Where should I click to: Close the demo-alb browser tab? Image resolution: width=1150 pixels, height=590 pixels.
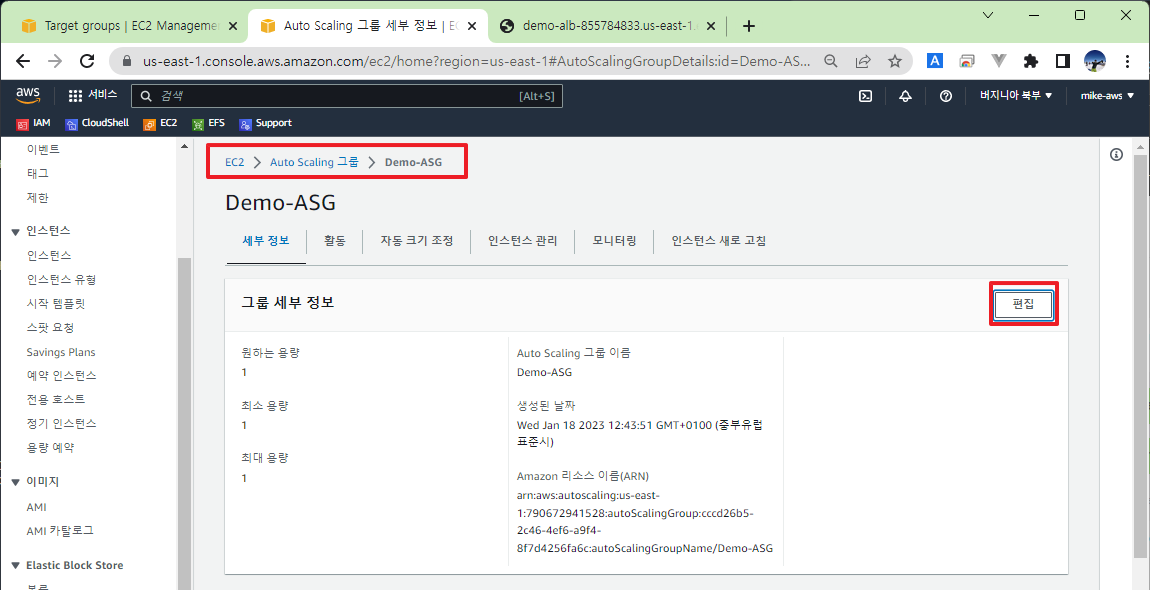713,26
